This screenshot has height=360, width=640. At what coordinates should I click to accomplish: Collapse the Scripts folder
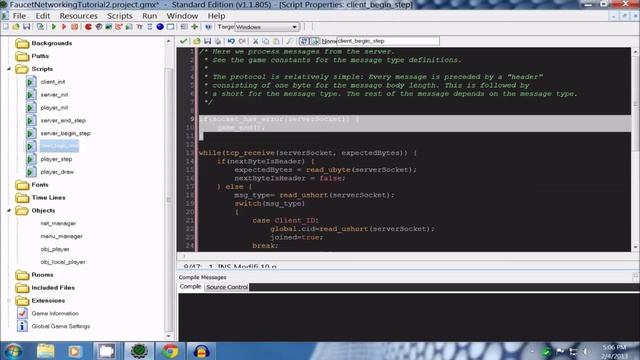tap(9, 69)
